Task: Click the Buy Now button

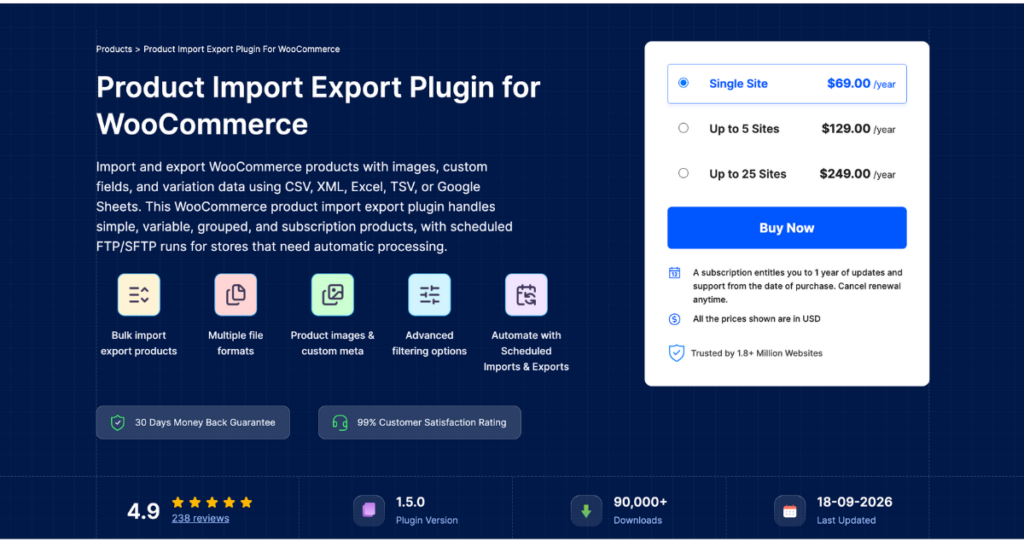Action: [786, 228]
